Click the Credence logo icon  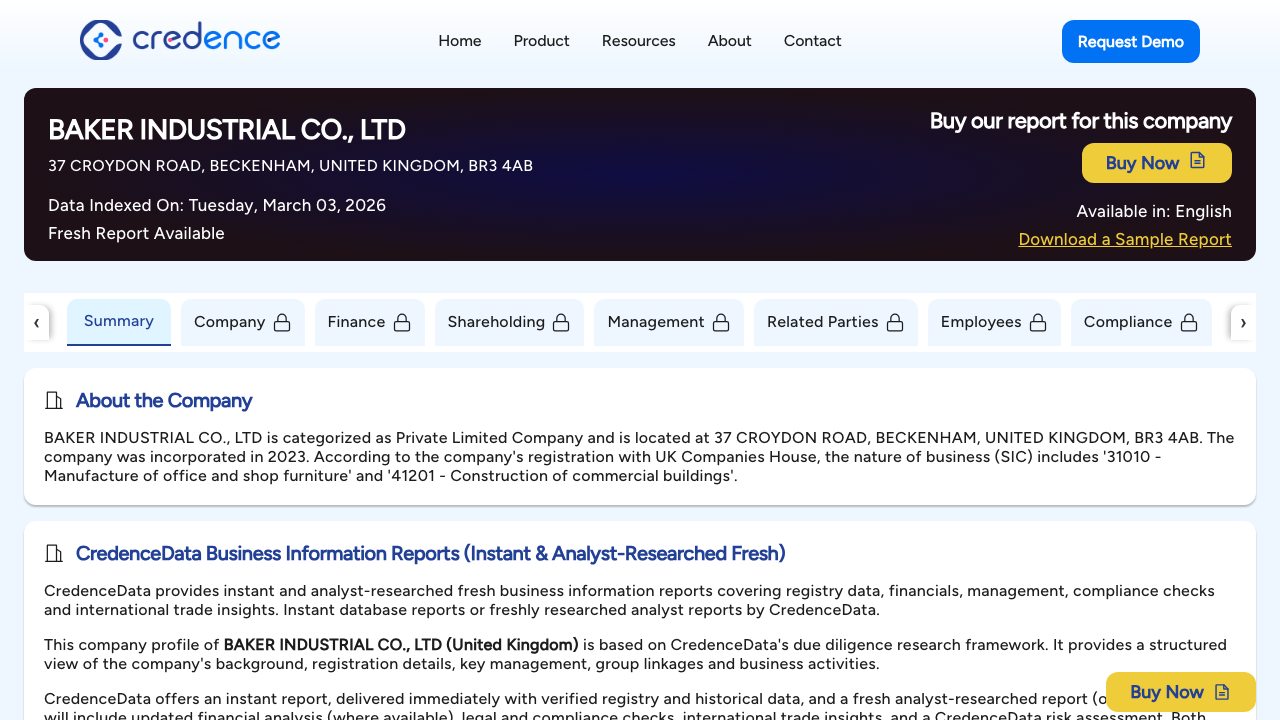99,40
